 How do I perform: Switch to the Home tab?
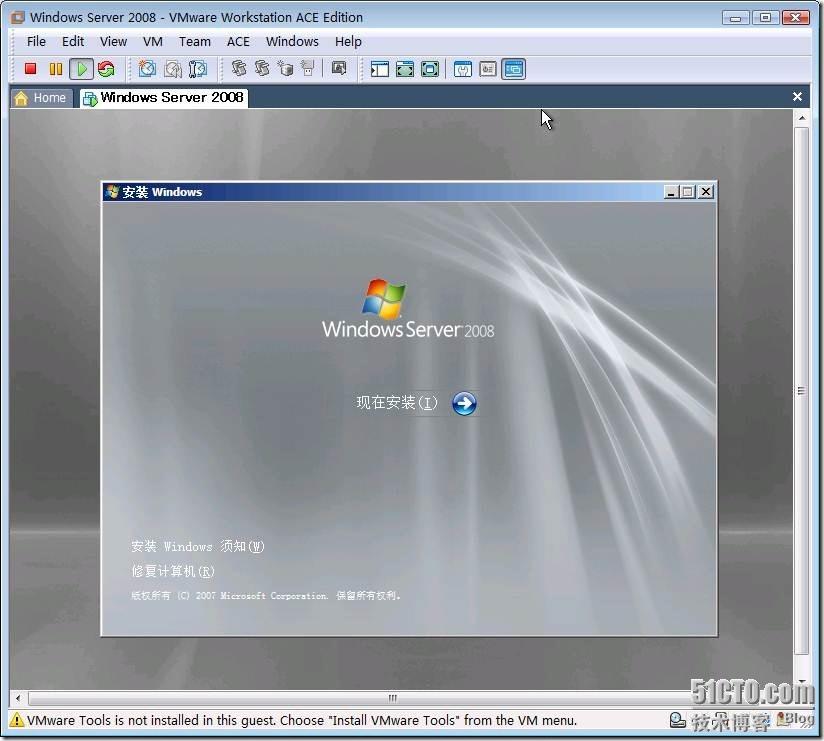[x=41, y=98]
